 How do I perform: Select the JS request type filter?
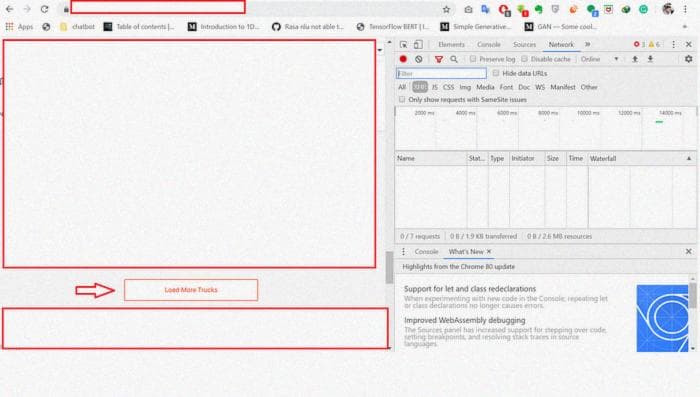434,87
